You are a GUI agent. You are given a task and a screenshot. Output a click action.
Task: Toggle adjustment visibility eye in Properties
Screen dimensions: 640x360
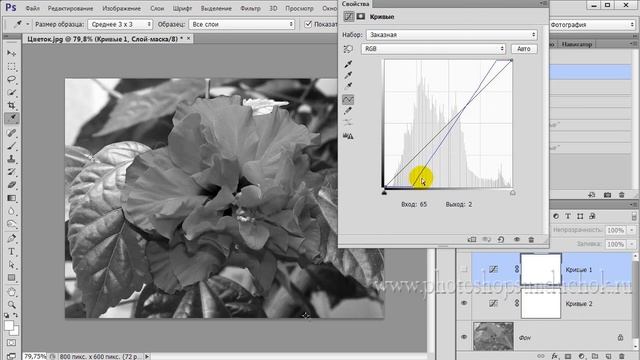[x=516, y=240]
